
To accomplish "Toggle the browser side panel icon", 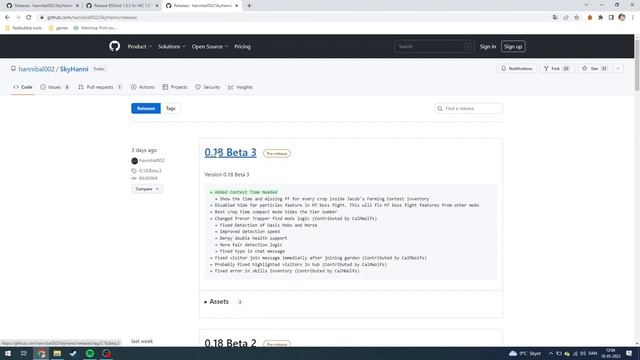I will (611, 18).
